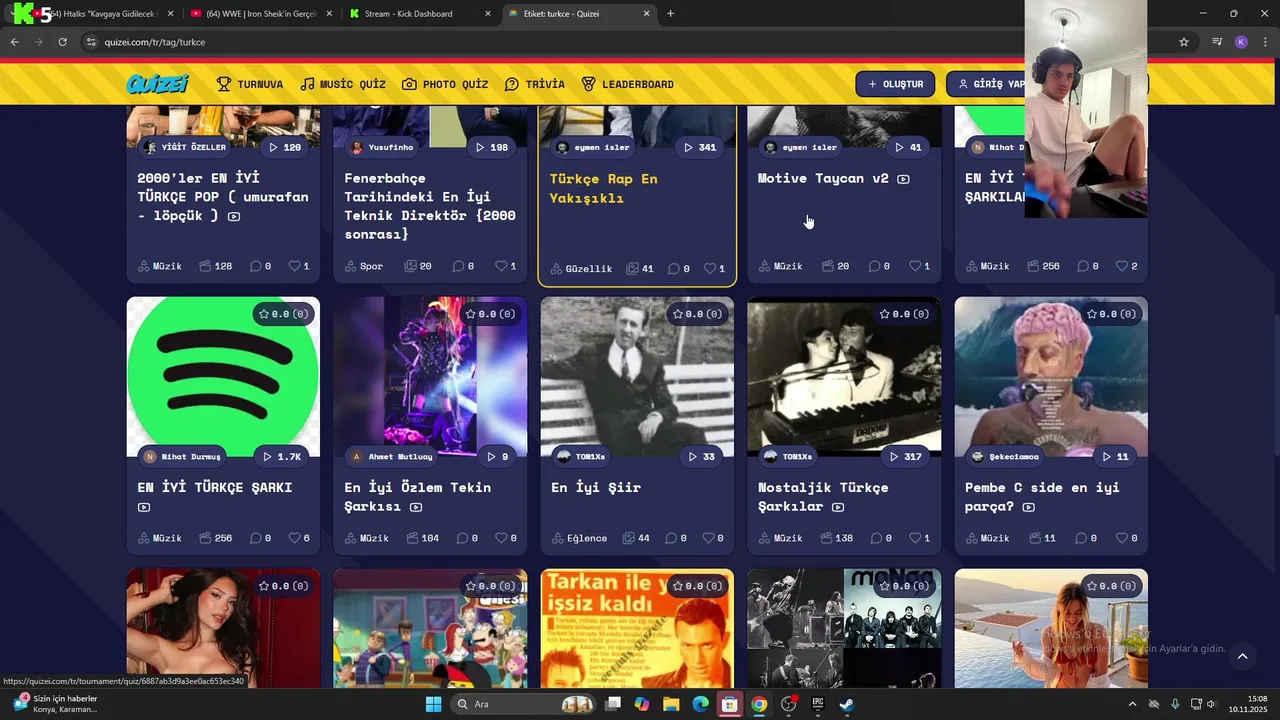The height and width of the screenshot is (720, 1280).
Task: Open the Nostaljik Türkçe Şarkılar thumbnail
Action: pyautogui.click(x=844, y=377)
